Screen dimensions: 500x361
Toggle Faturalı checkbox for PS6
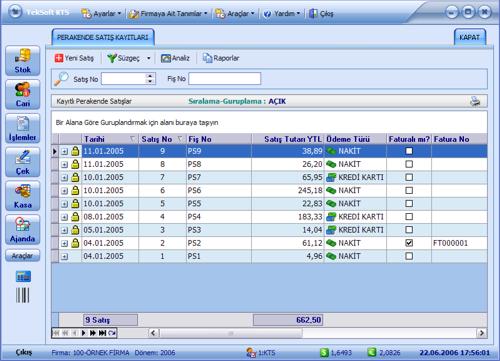click(x=409, y=190)
